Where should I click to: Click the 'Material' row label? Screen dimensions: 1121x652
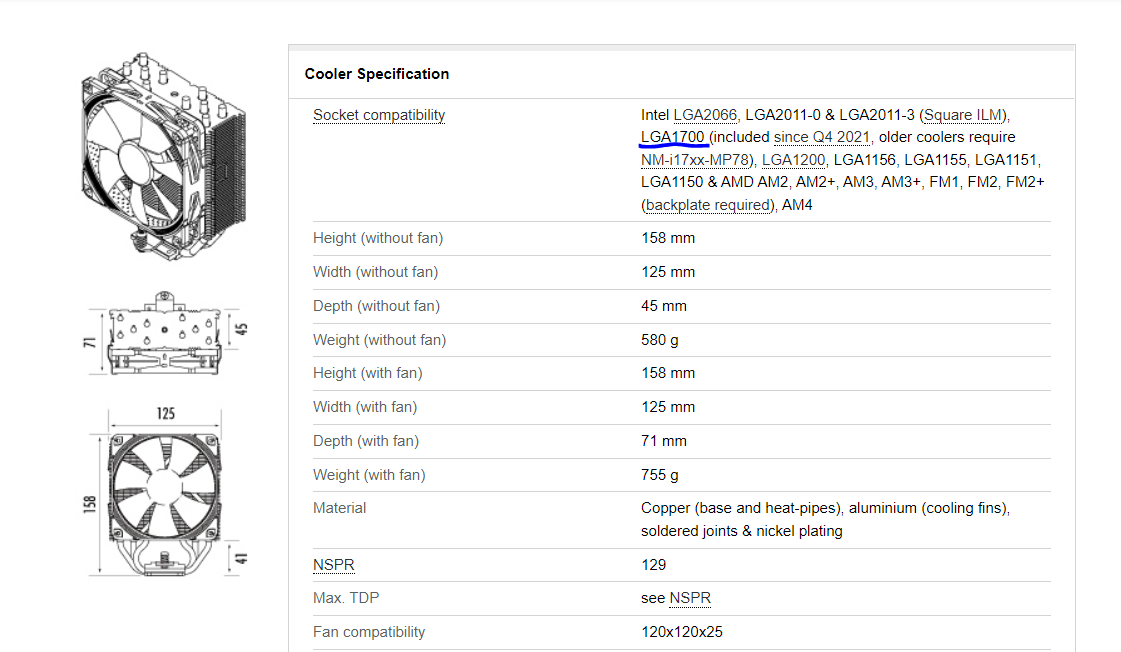click(x=339, y=508)
